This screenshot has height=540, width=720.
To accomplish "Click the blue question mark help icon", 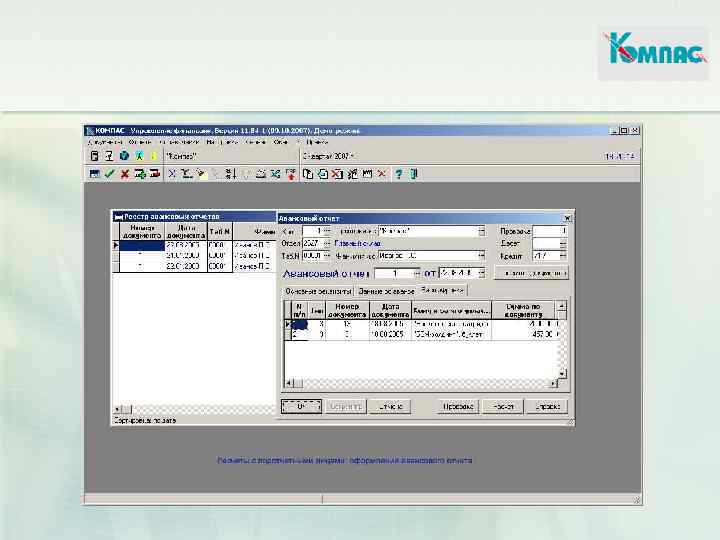I will 399,174.
